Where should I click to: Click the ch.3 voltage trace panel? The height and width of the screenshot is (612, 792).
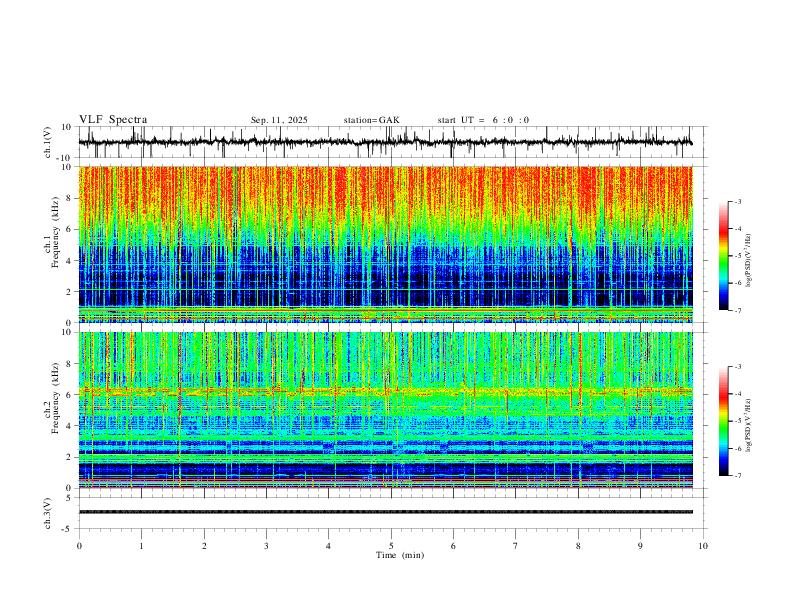tap(392, 513)
